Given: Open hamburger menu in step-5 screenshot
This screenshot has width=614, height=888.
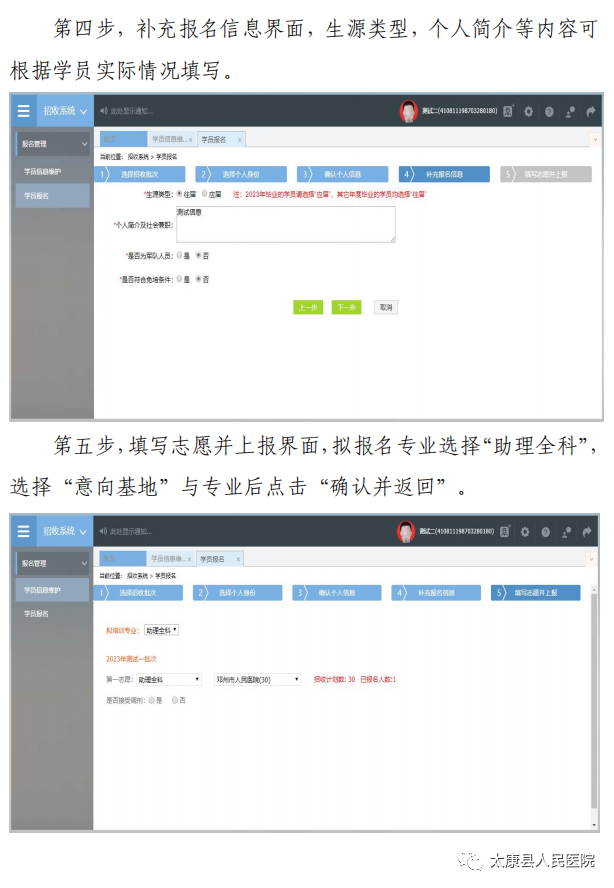Looking at the screenshot, I should tap(23, 531).
